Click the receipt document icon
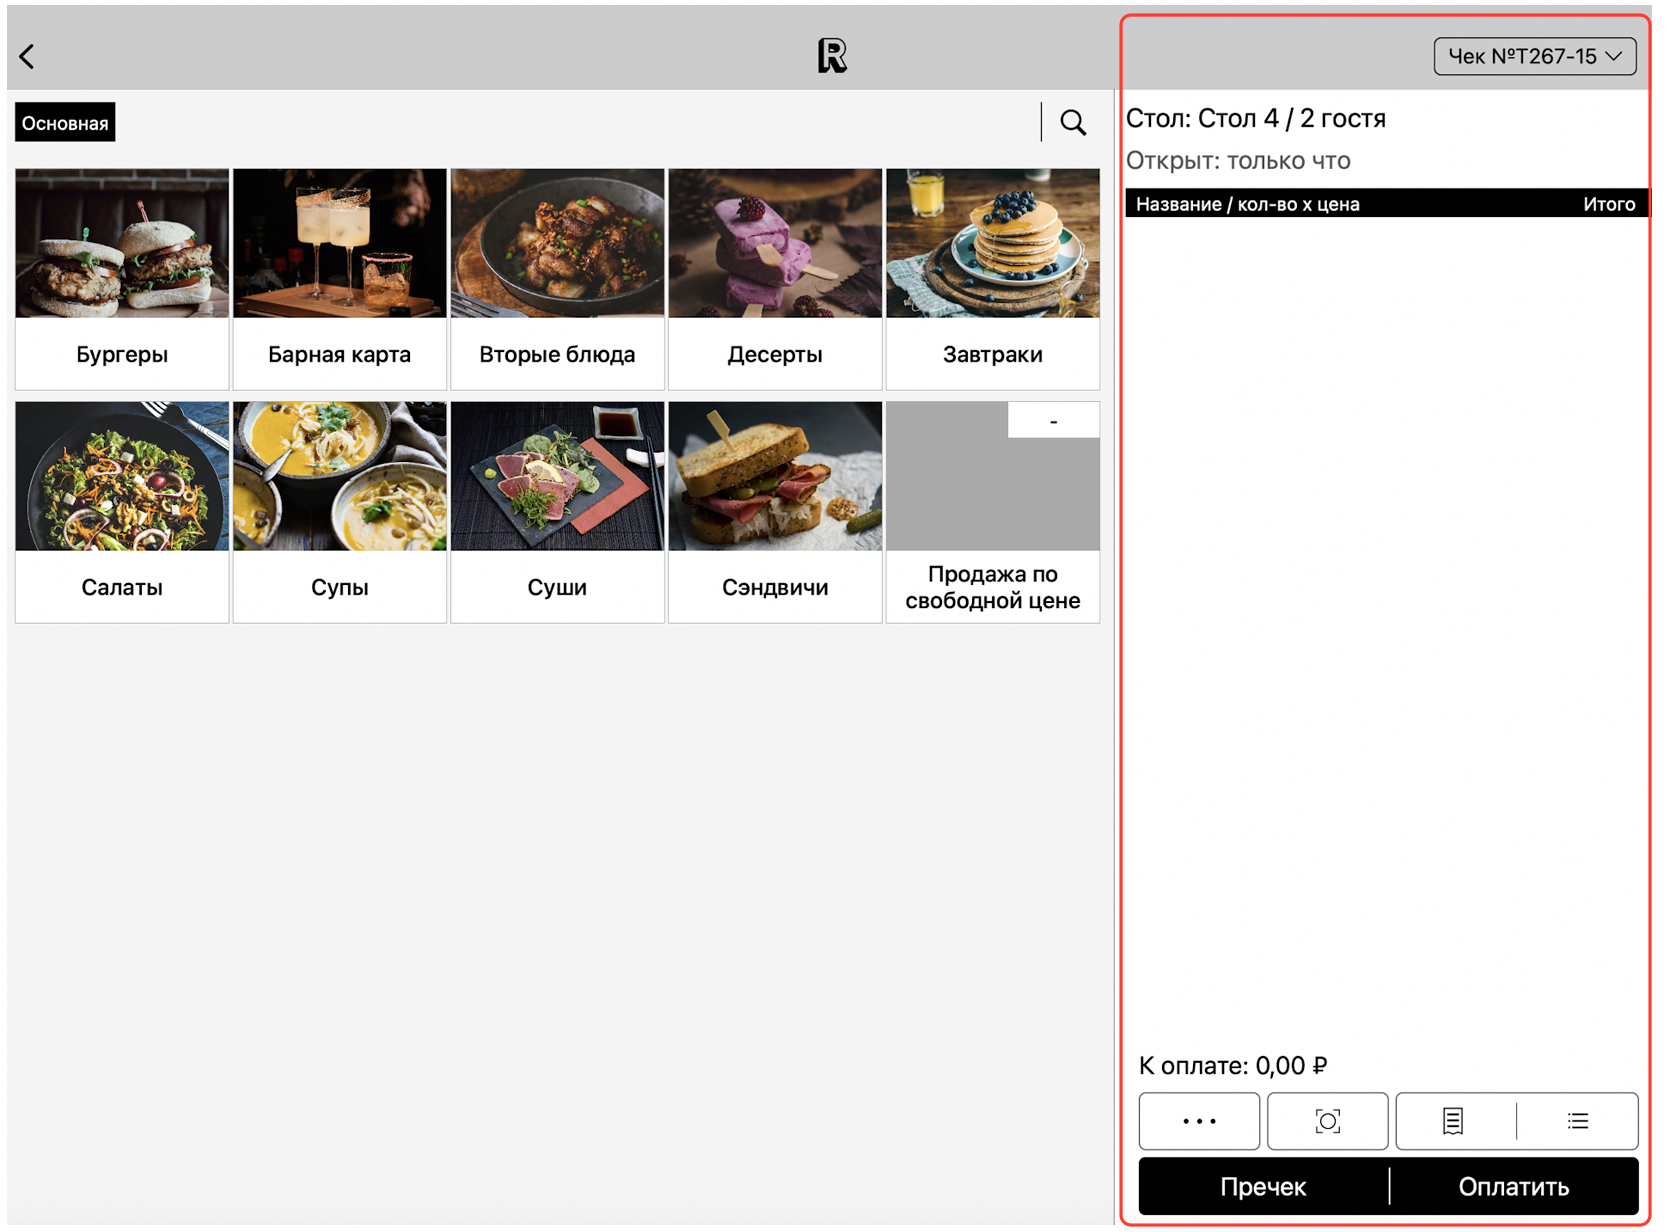The width and height of the screenshot is (1674, 1232). (1452, 1121)
